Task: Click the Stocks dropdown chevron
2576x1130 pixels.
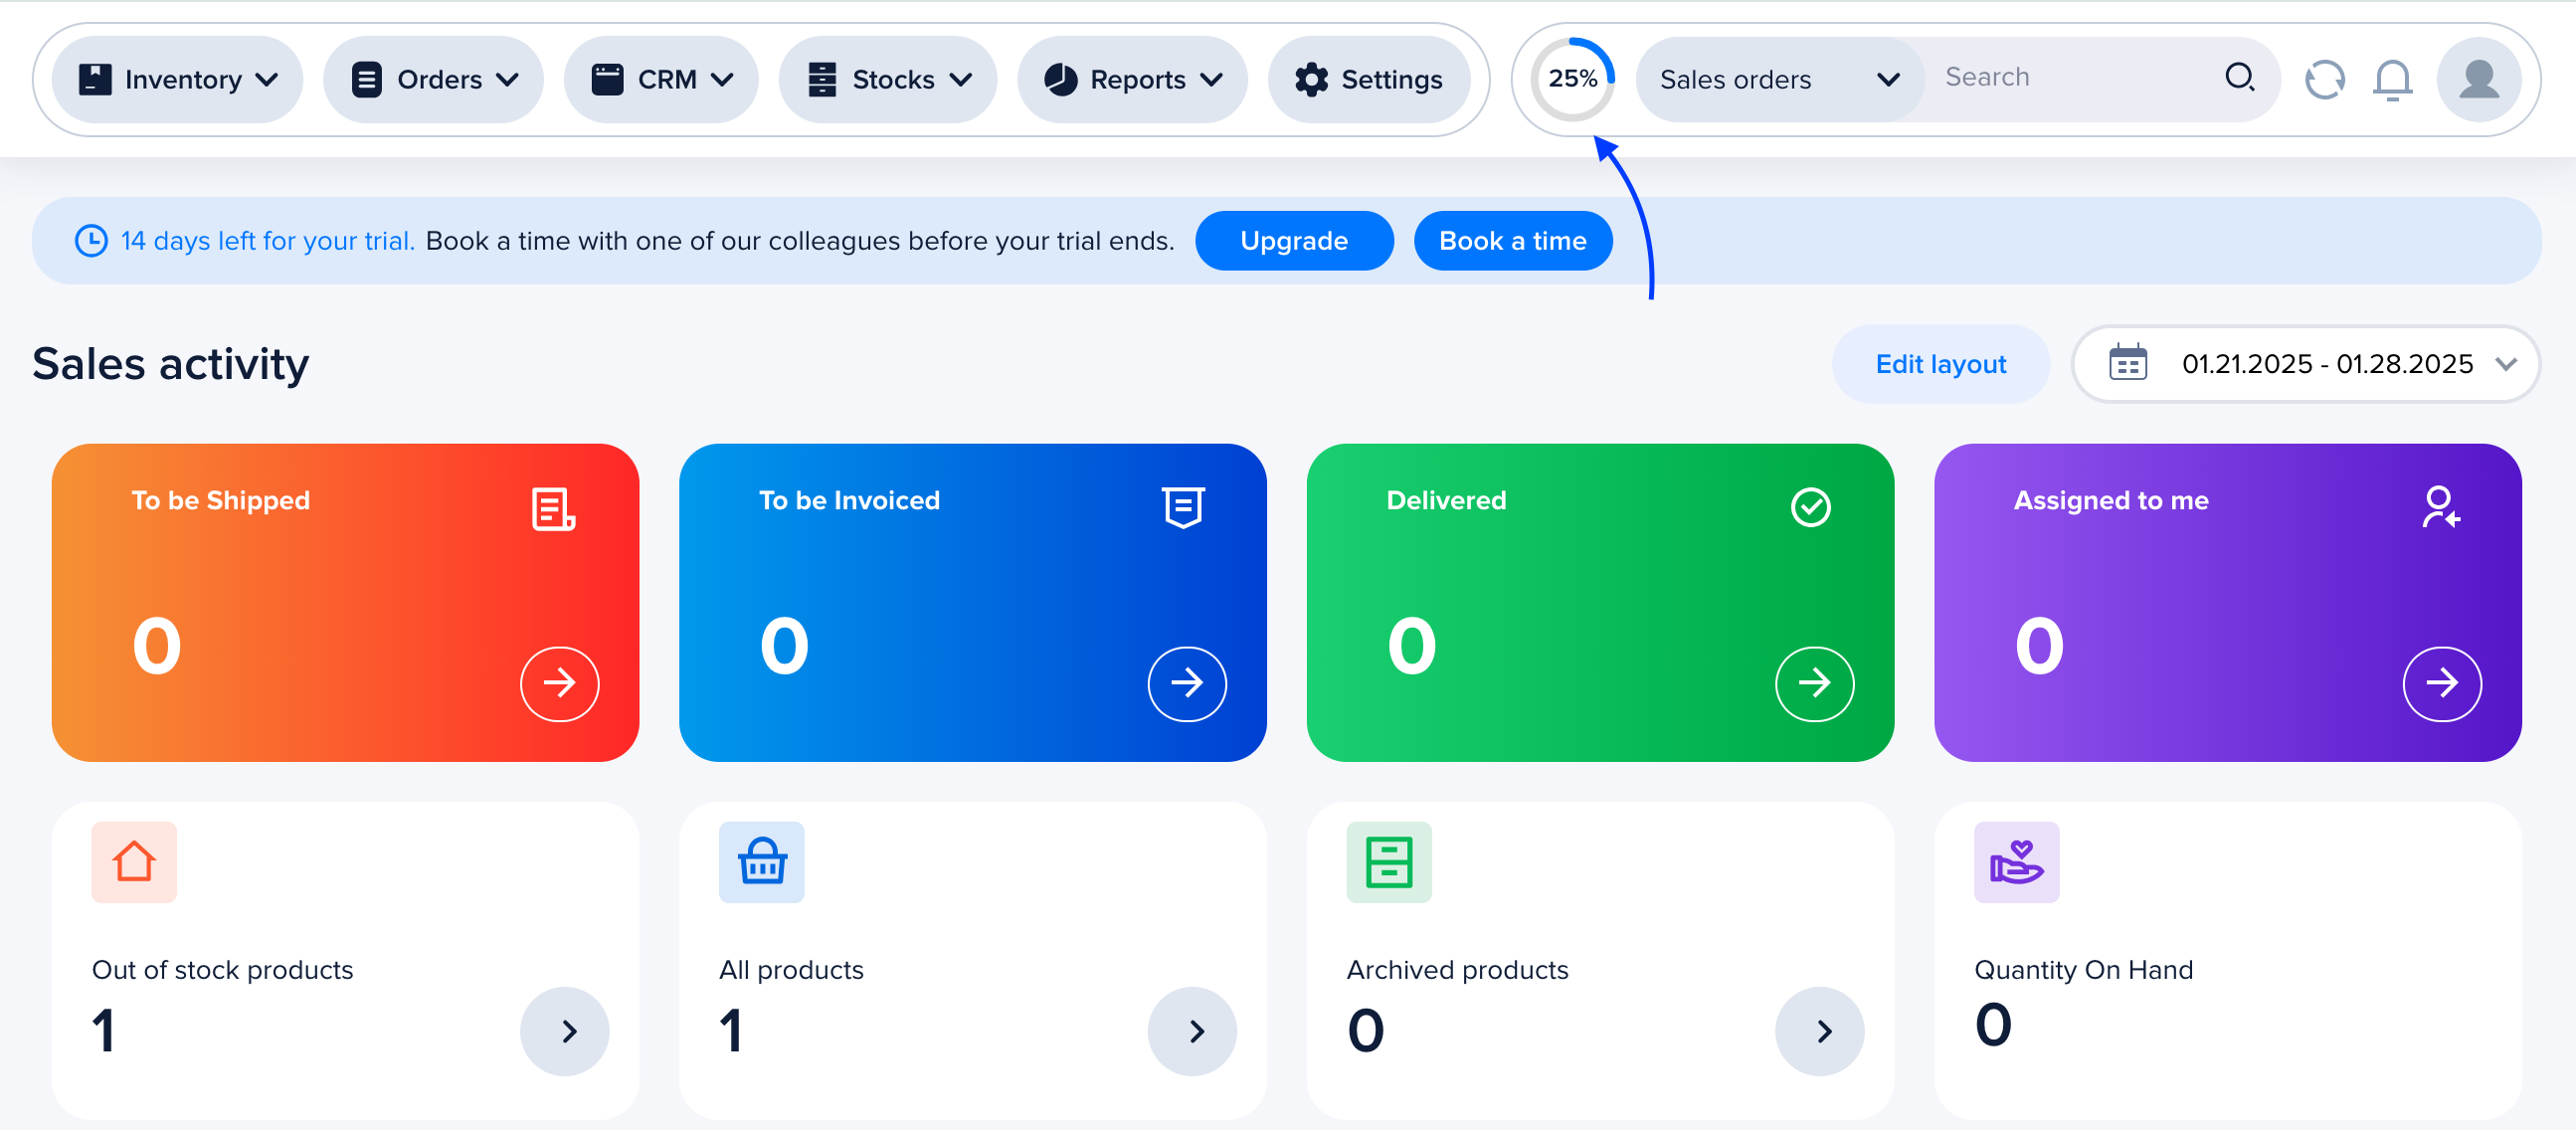Action: pos(960,79)
